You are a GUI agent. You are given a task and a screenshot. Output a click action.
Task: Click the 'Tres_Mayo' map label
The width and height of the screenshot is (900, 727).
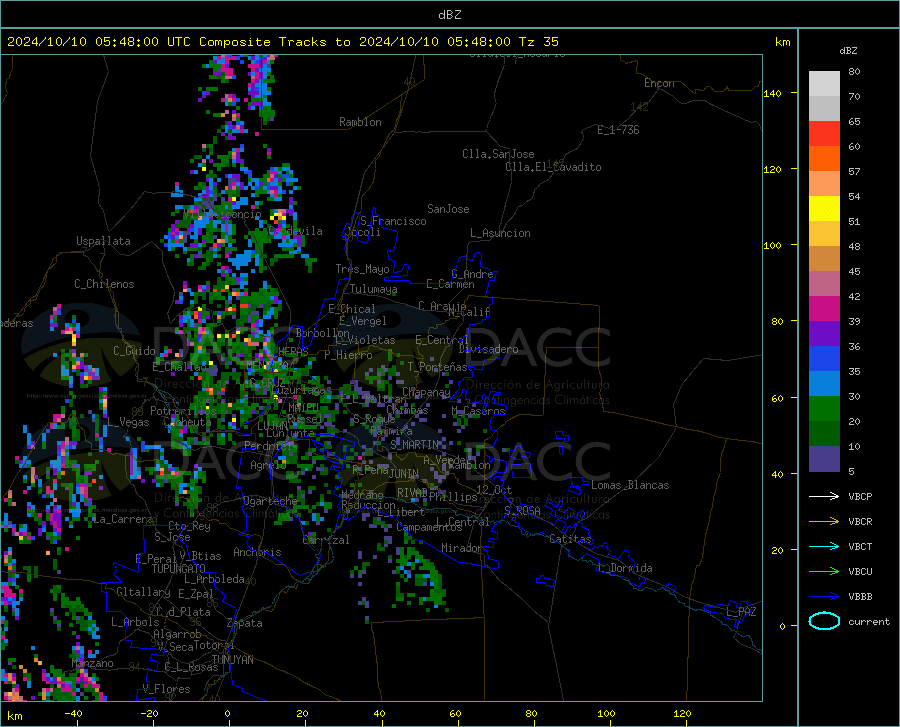click(363, 269)
